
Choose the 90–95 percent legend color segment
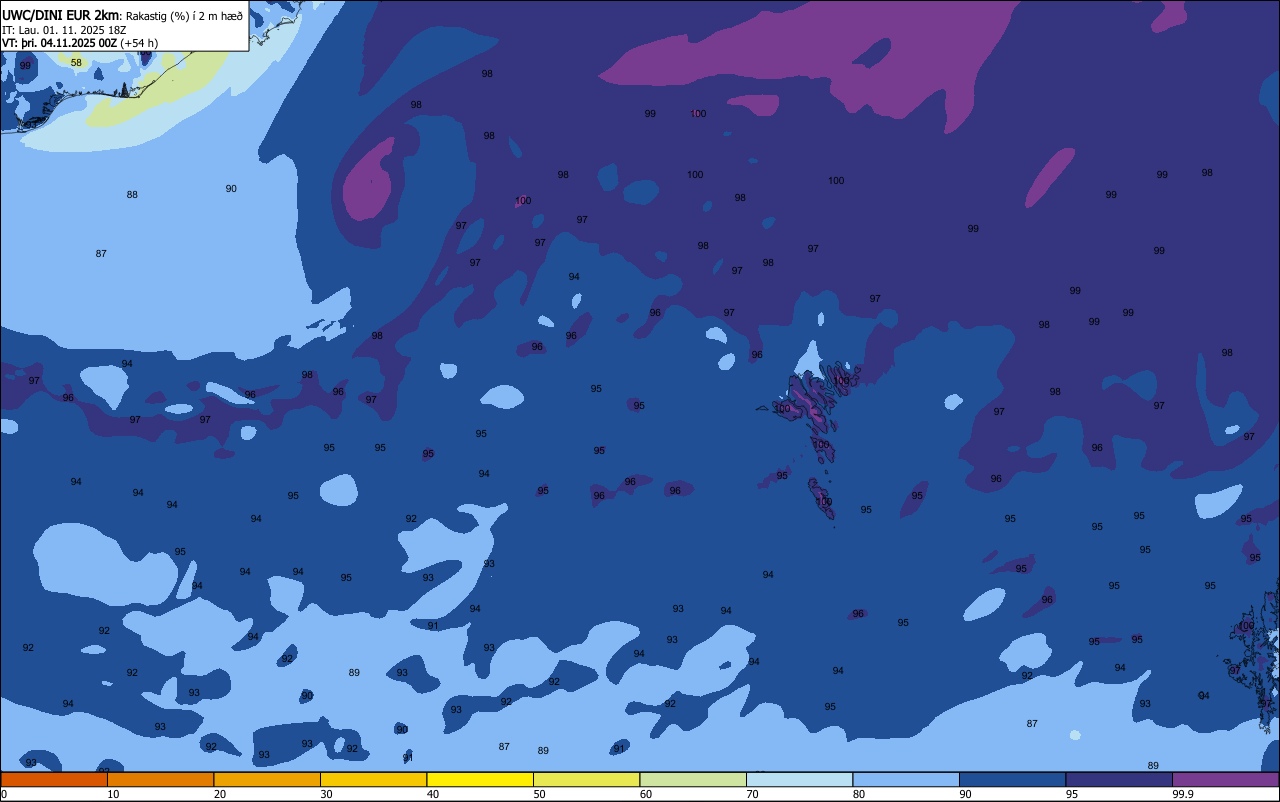pyautogui.click(x=1012, y=779)
